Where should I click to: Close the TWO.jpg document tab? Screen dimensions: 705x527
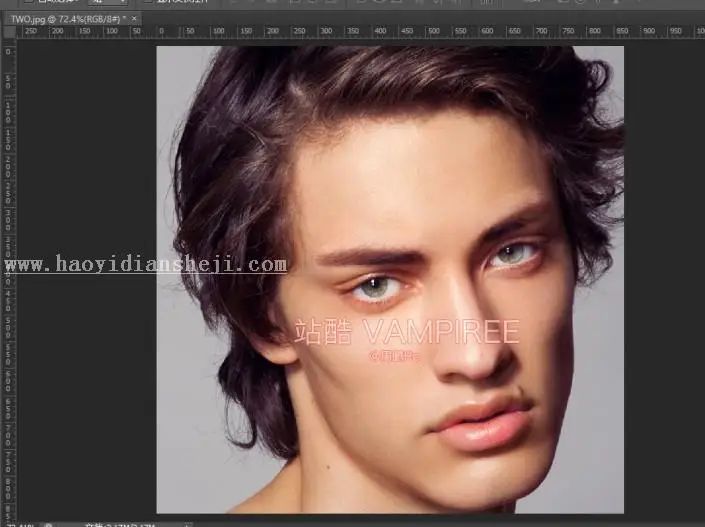click(134, 18)
